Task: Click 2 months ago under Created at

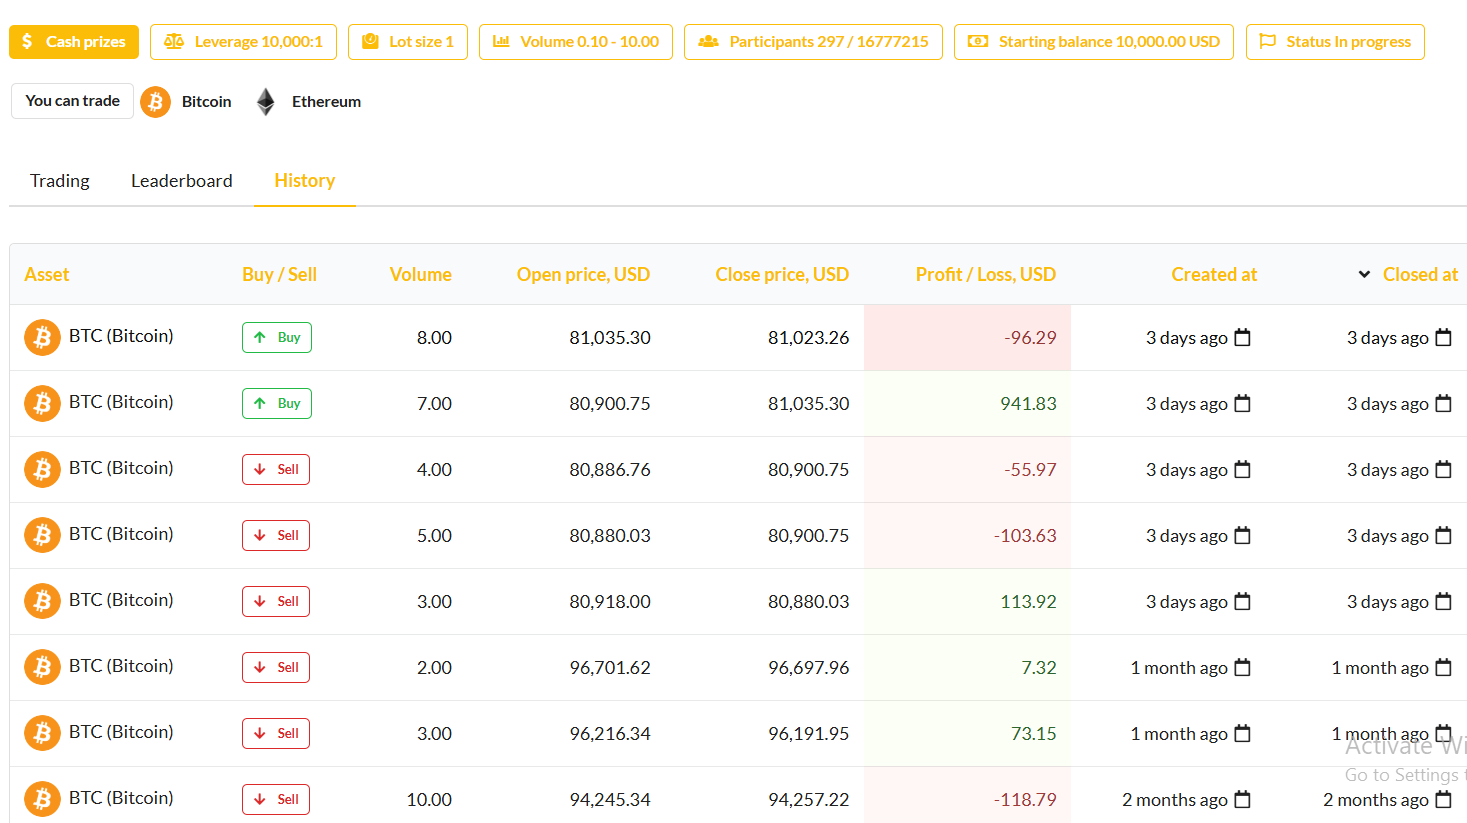Action: (1174, 800)
